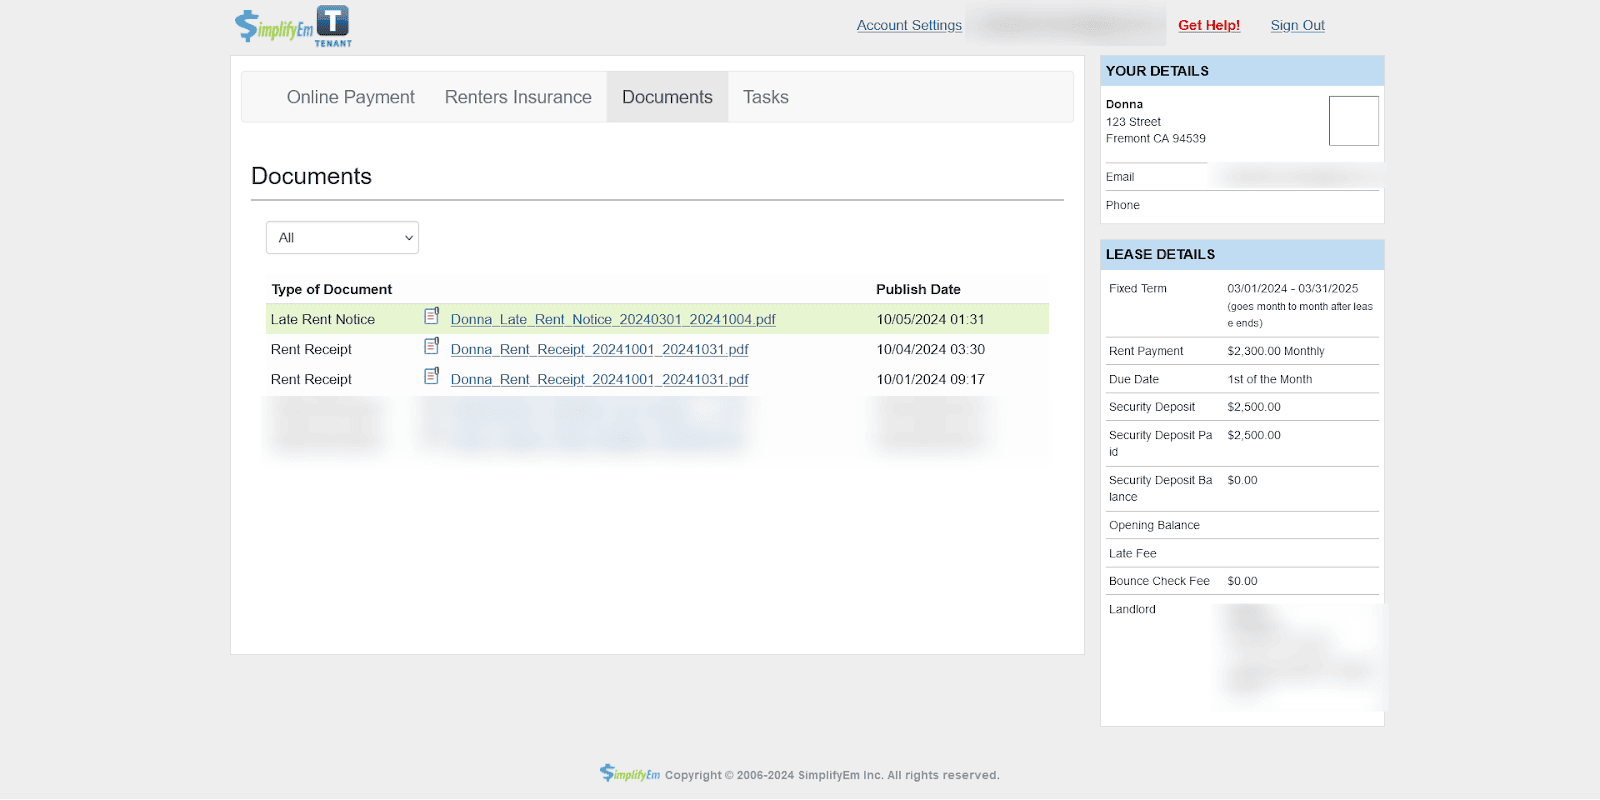Click the Publish Date column header
Screen dimensions: 1600x800
pyautogui.click(x=918, y=289)
